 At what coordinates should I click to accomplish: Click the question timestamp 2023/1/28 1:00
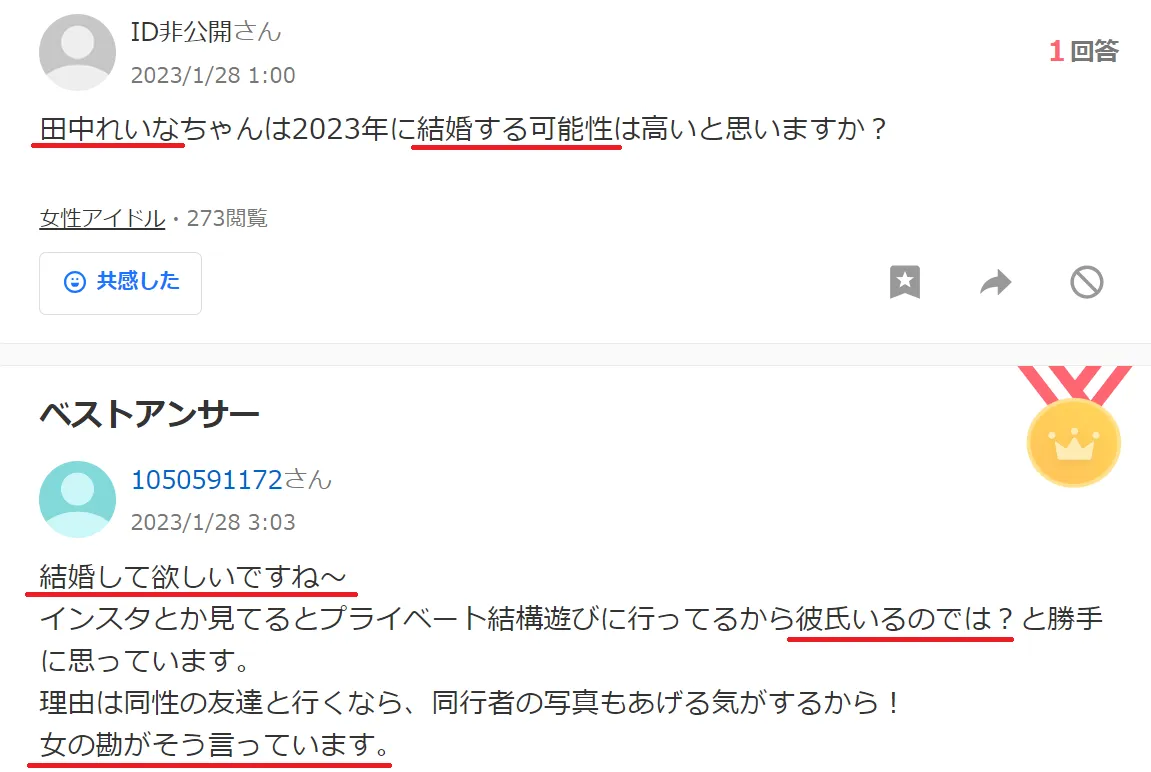(213, 75)
